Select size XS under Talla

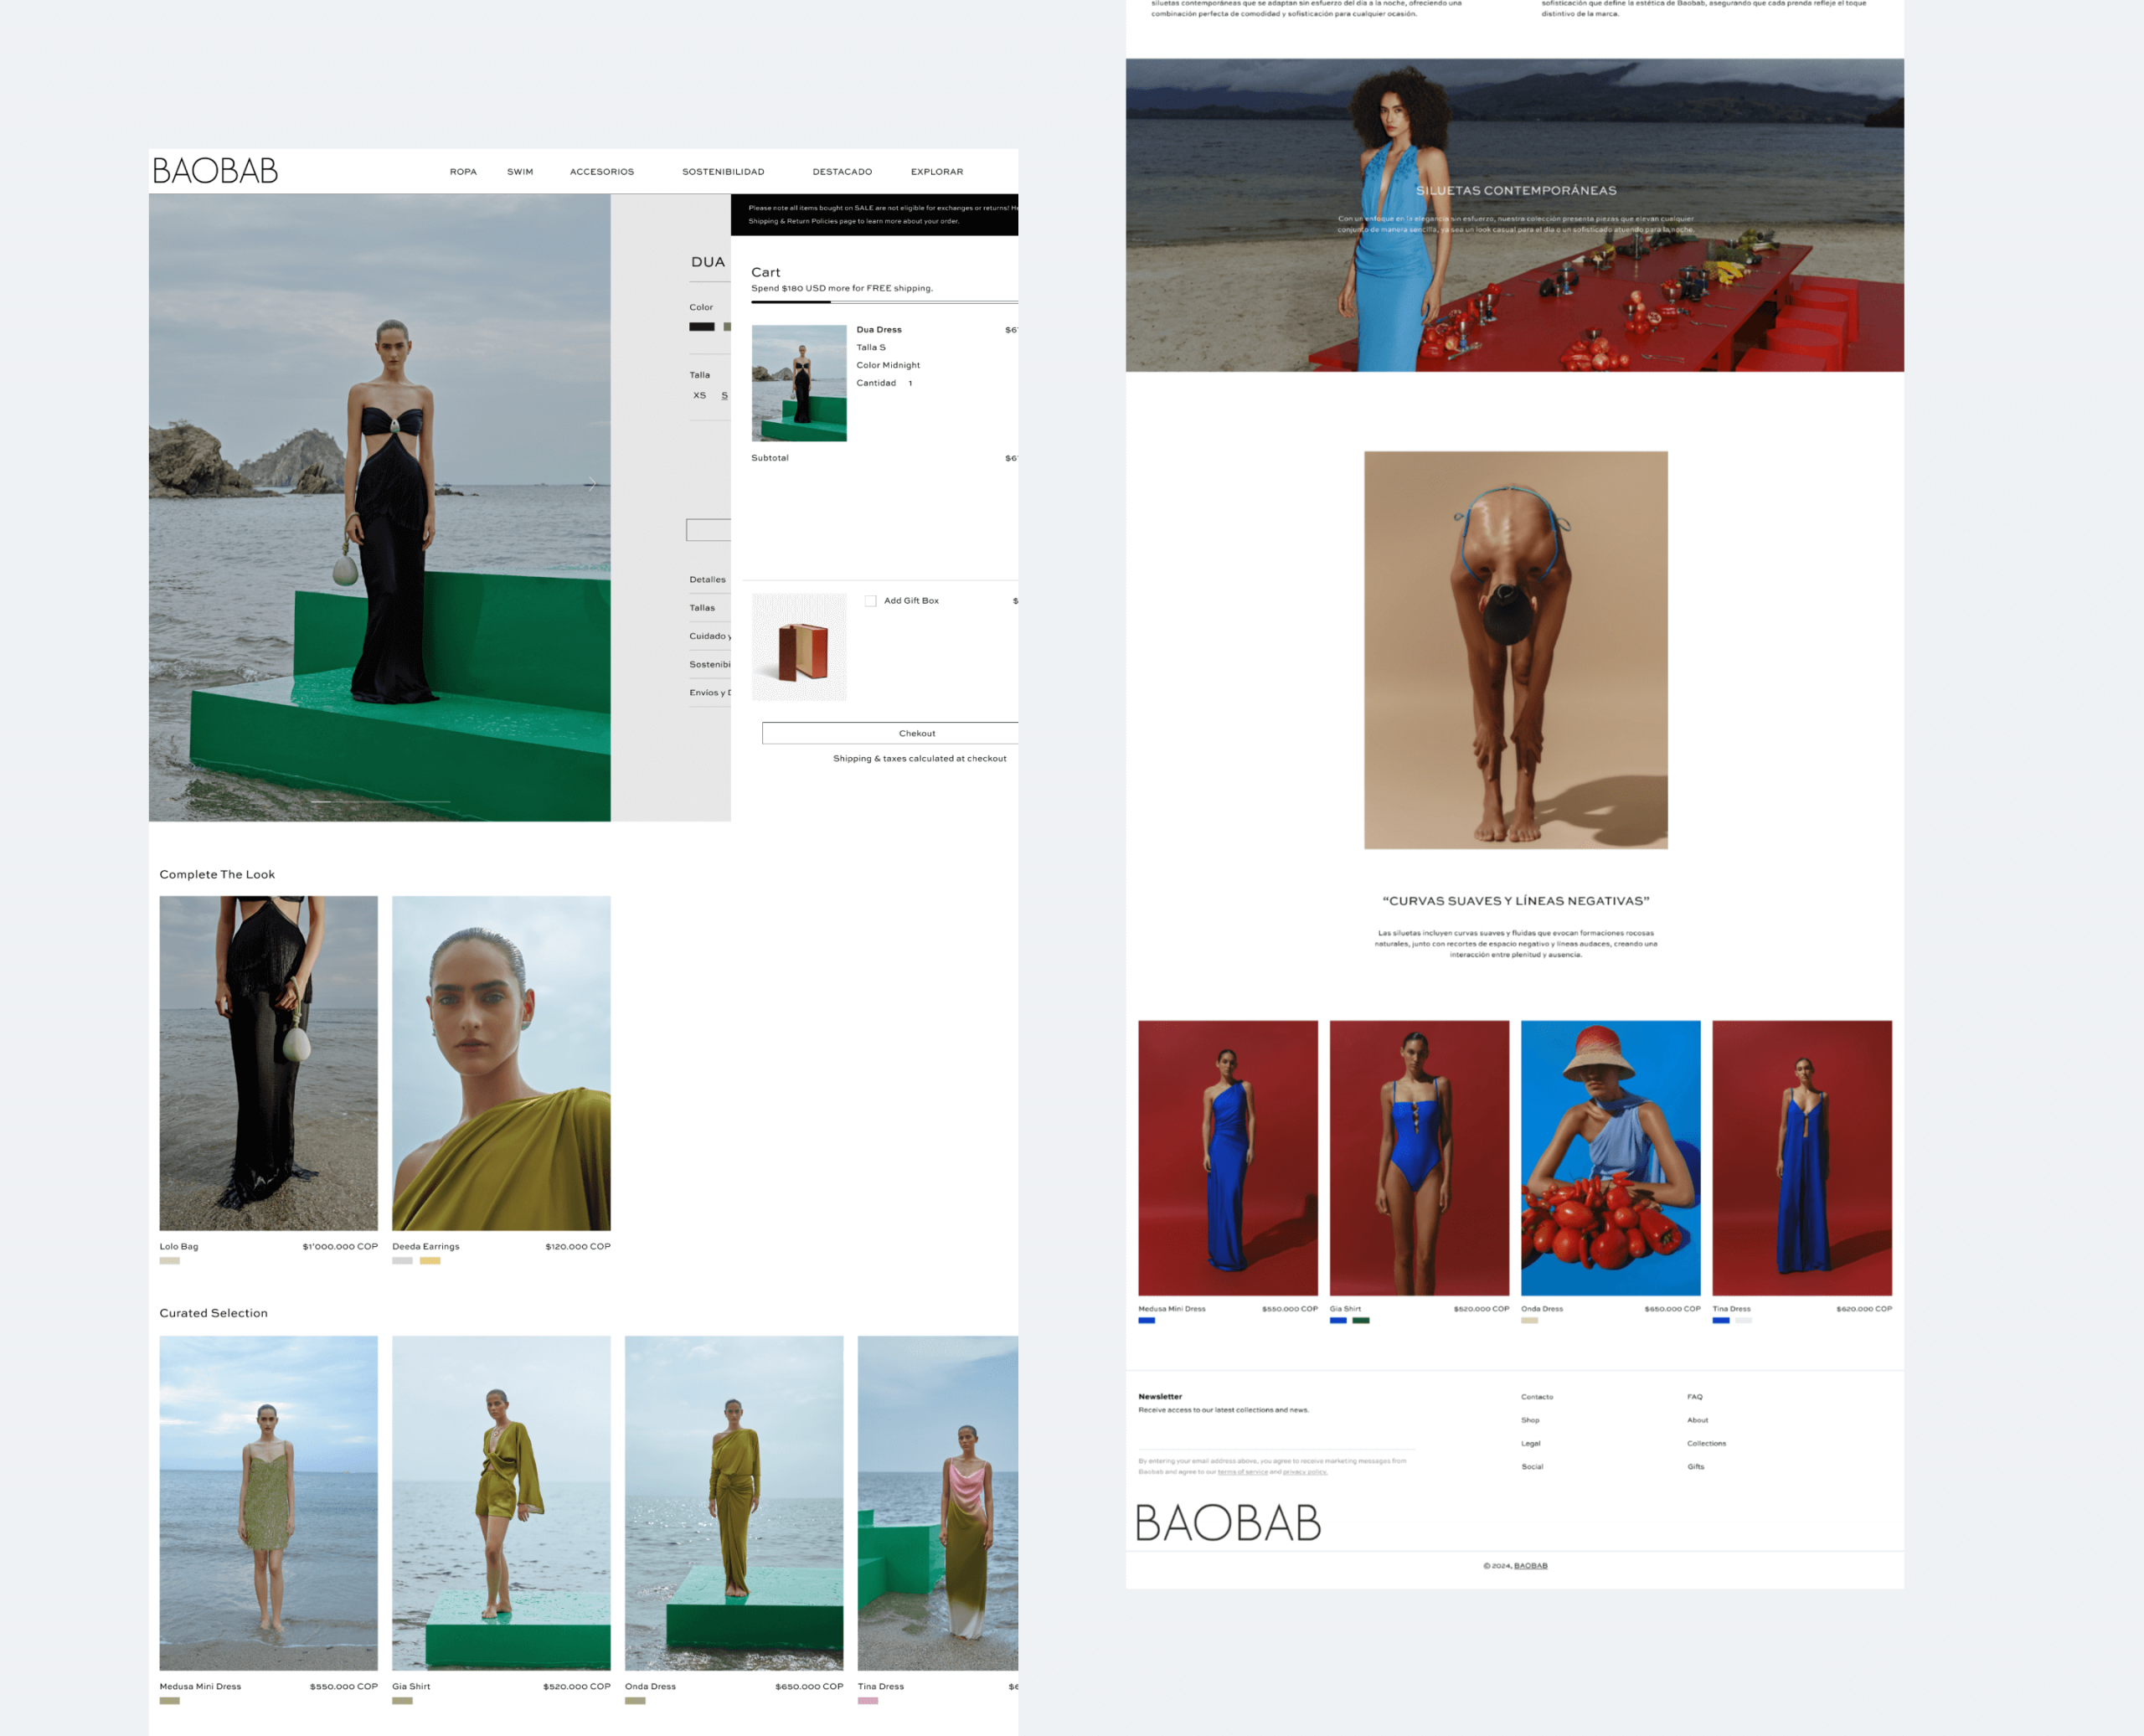click(x=699, y=396)
